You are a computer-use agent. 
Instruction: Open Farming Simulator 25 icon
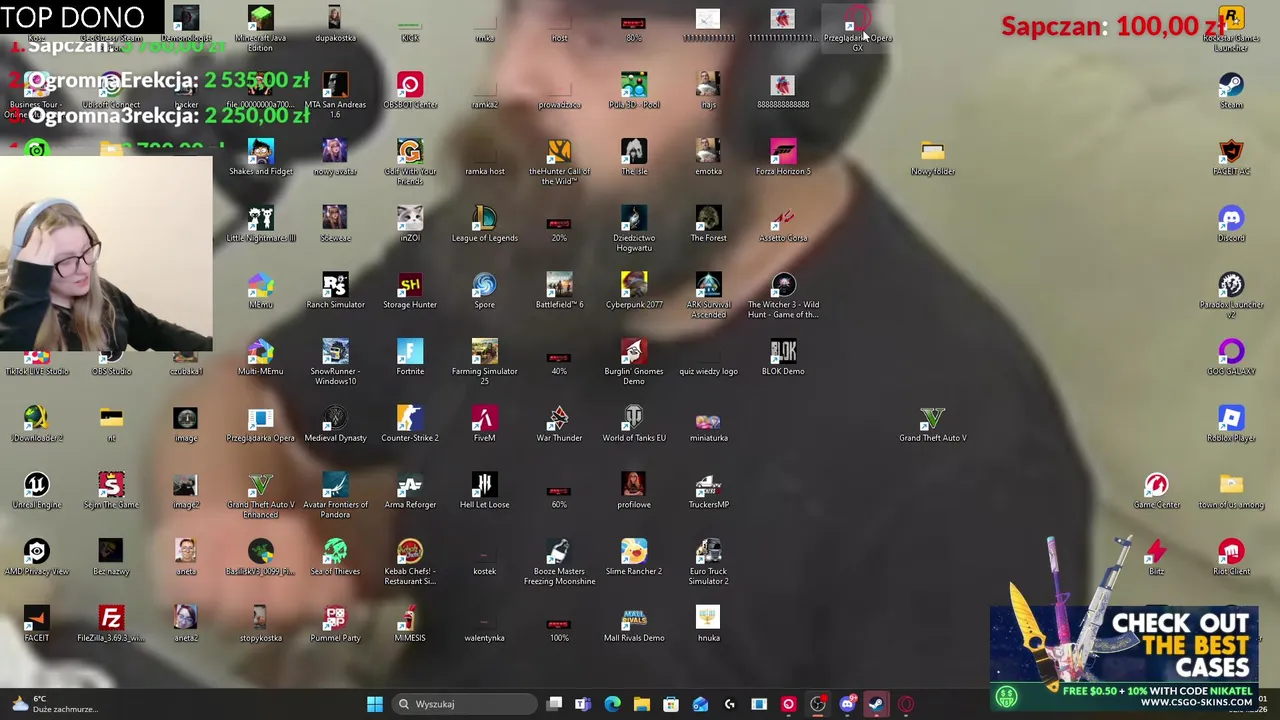click(484, 362)
